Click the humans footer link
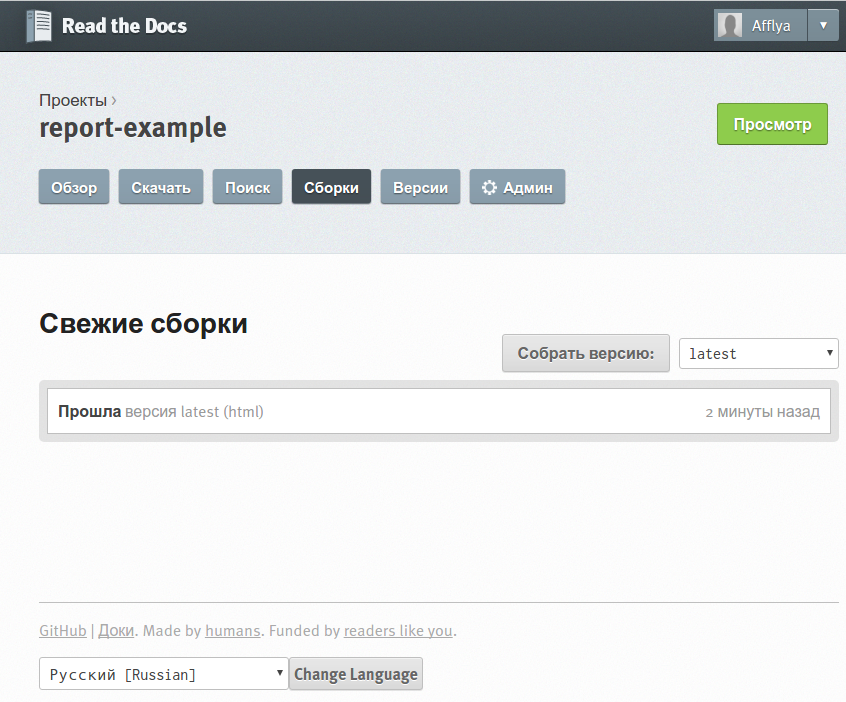846x702 pixels. click(x=233, y=630)
